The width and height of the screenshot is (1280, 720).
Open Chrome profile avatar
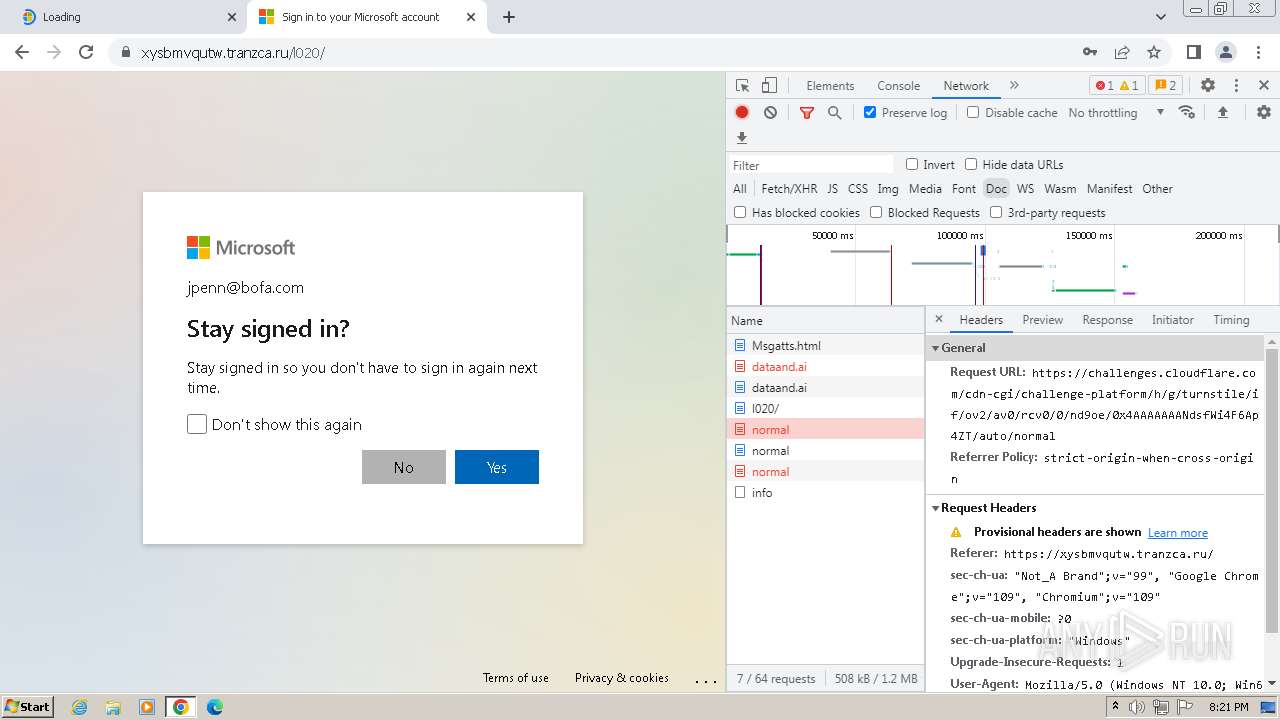(x=1225, y=52)
